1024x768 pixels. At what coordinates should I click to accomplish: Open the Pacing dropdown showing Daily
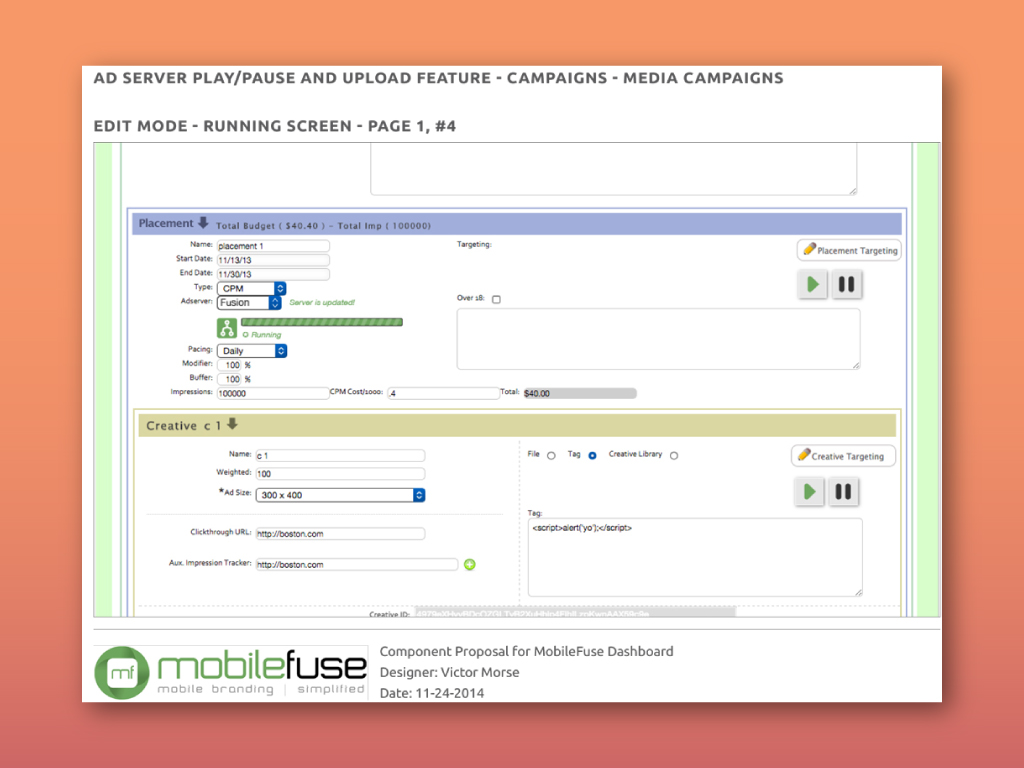point(251,351)
